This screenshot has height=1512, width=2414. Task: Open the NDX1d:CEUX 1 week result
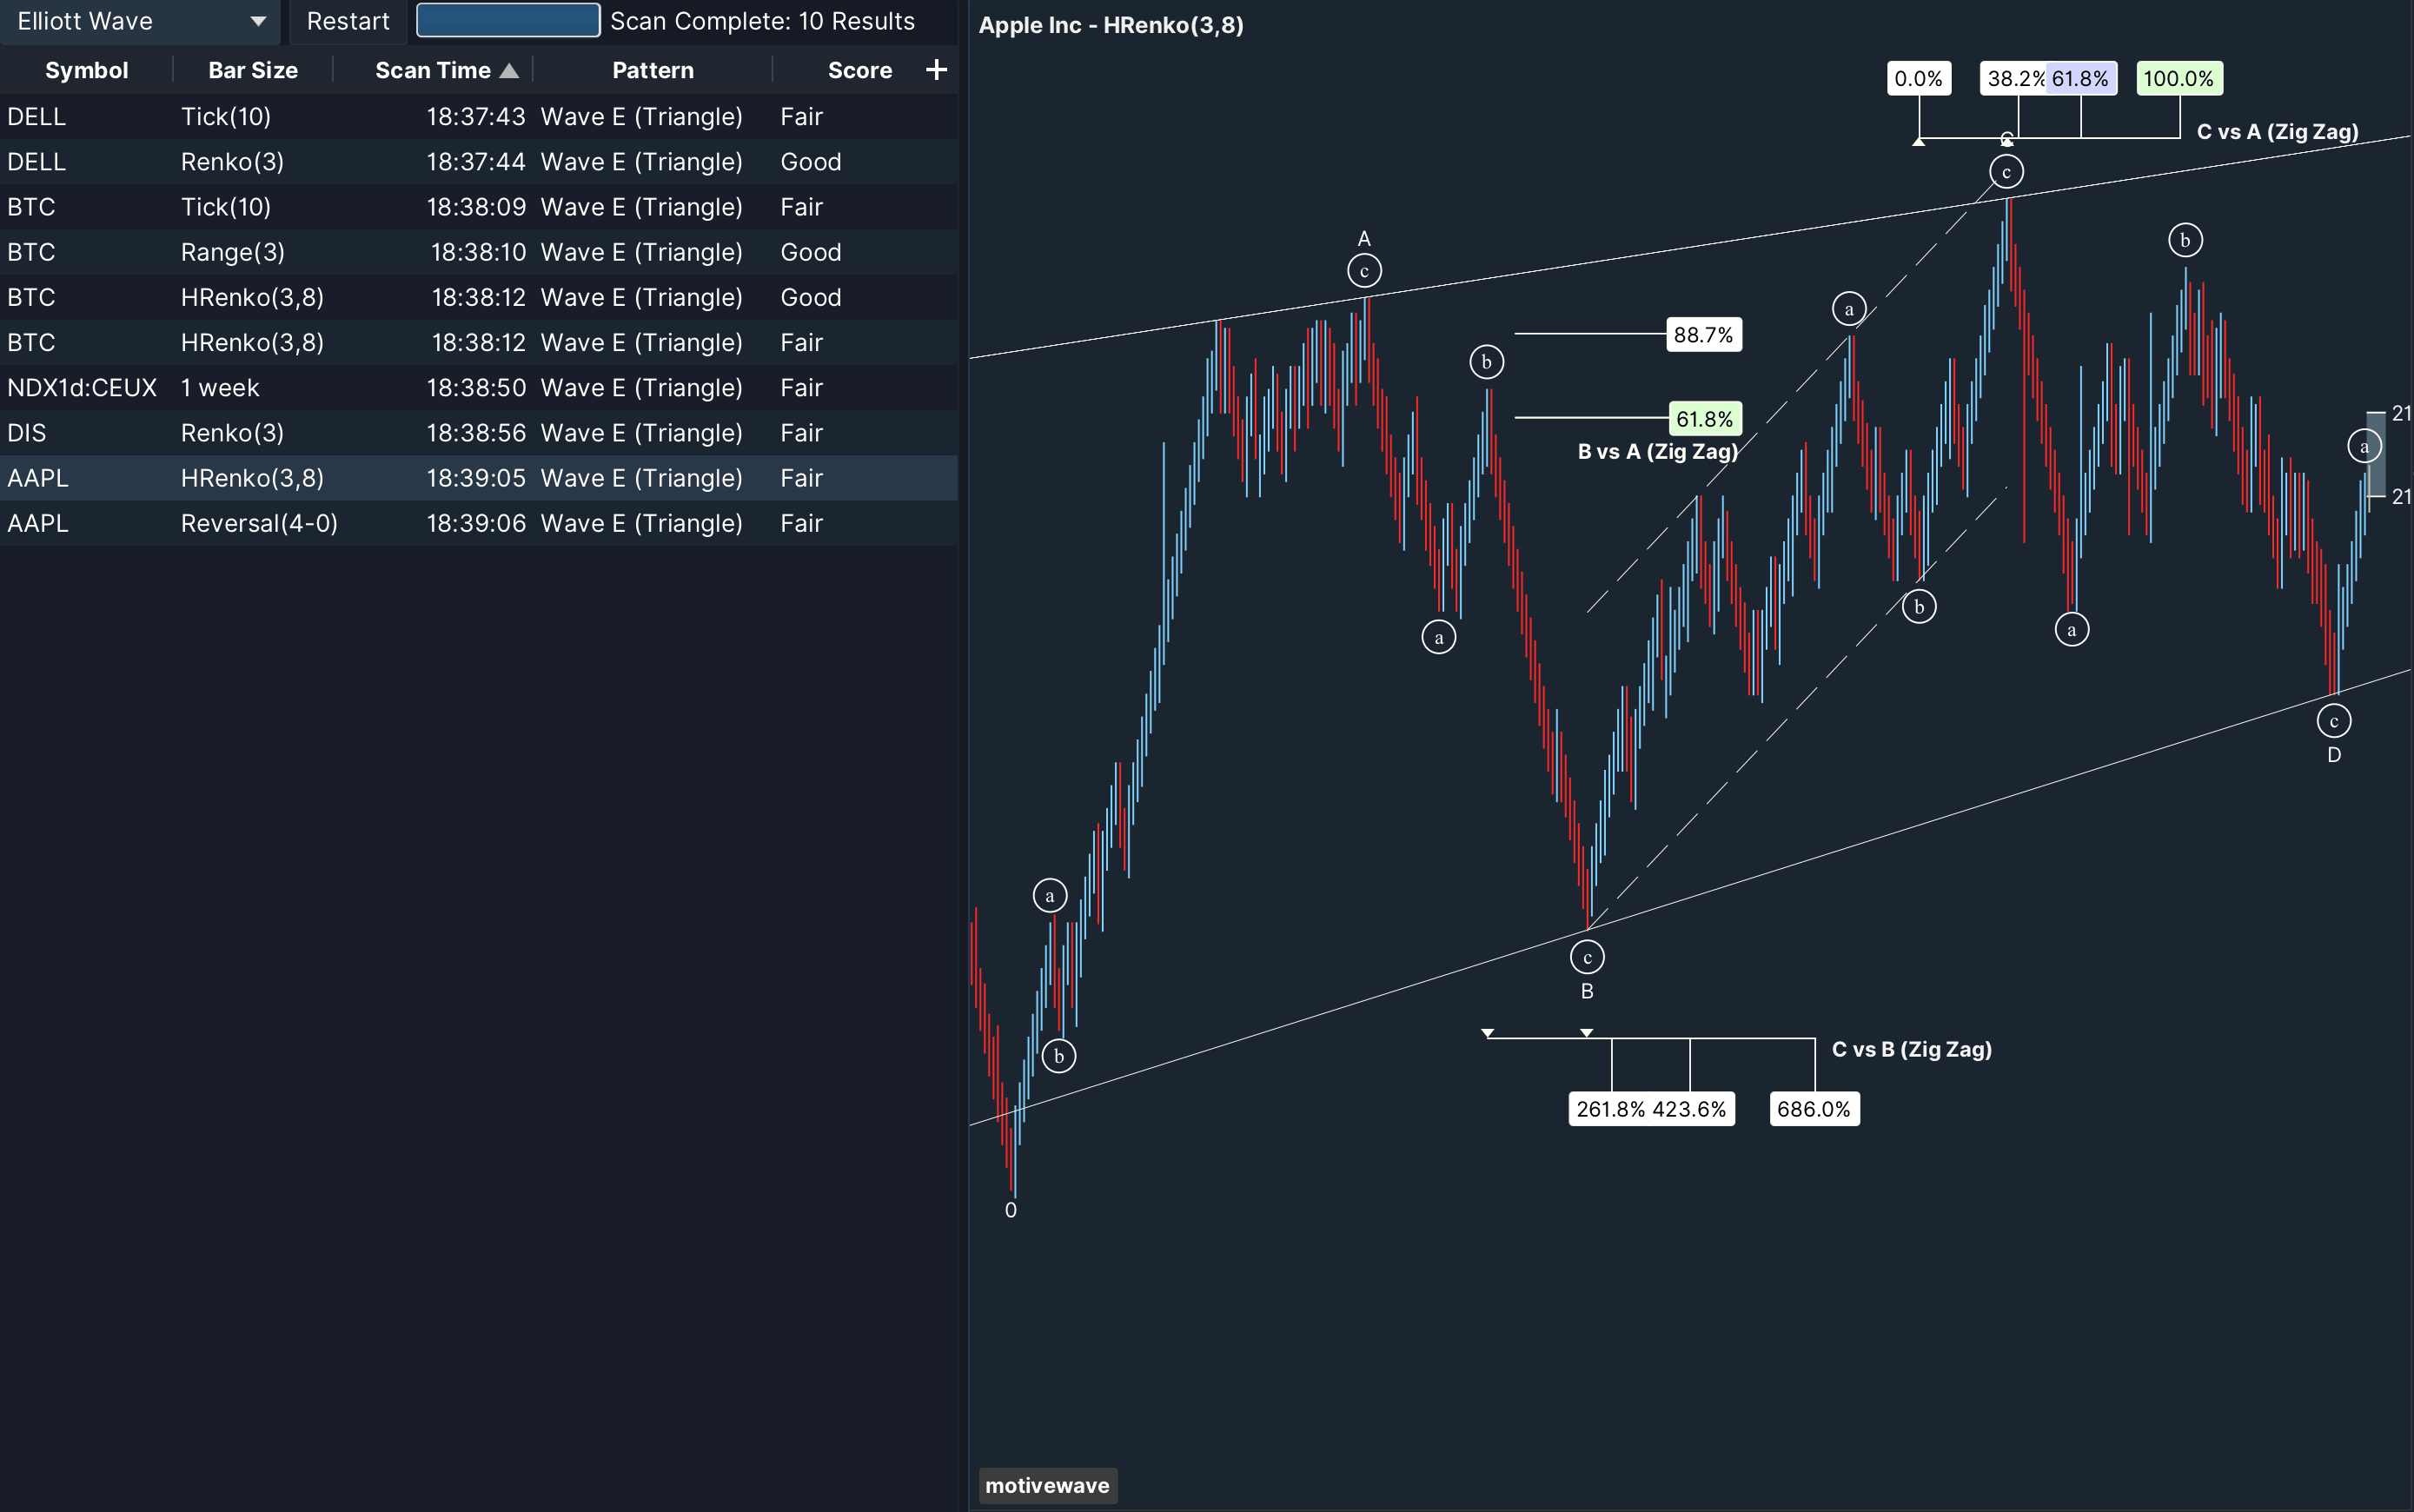(478, 388)
